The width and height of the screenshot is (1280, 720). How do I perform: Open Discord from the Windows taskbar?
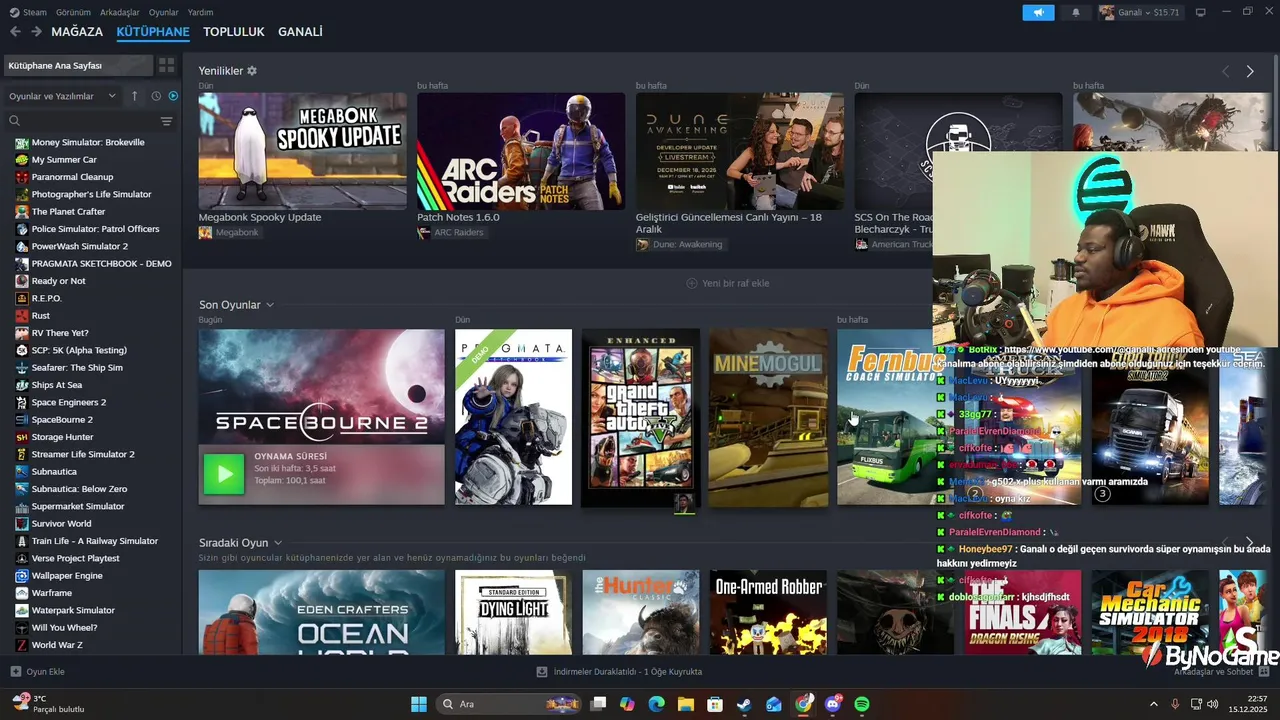coord(833,704)
